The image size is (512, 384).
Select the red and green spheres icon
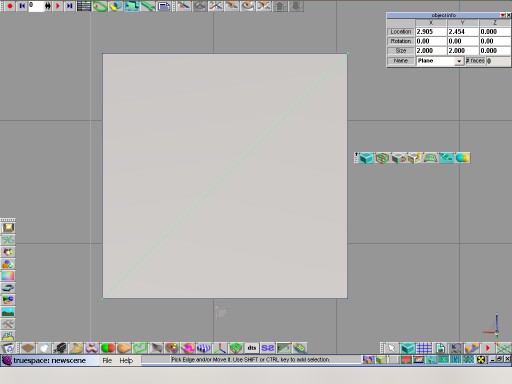coord(108,348)
